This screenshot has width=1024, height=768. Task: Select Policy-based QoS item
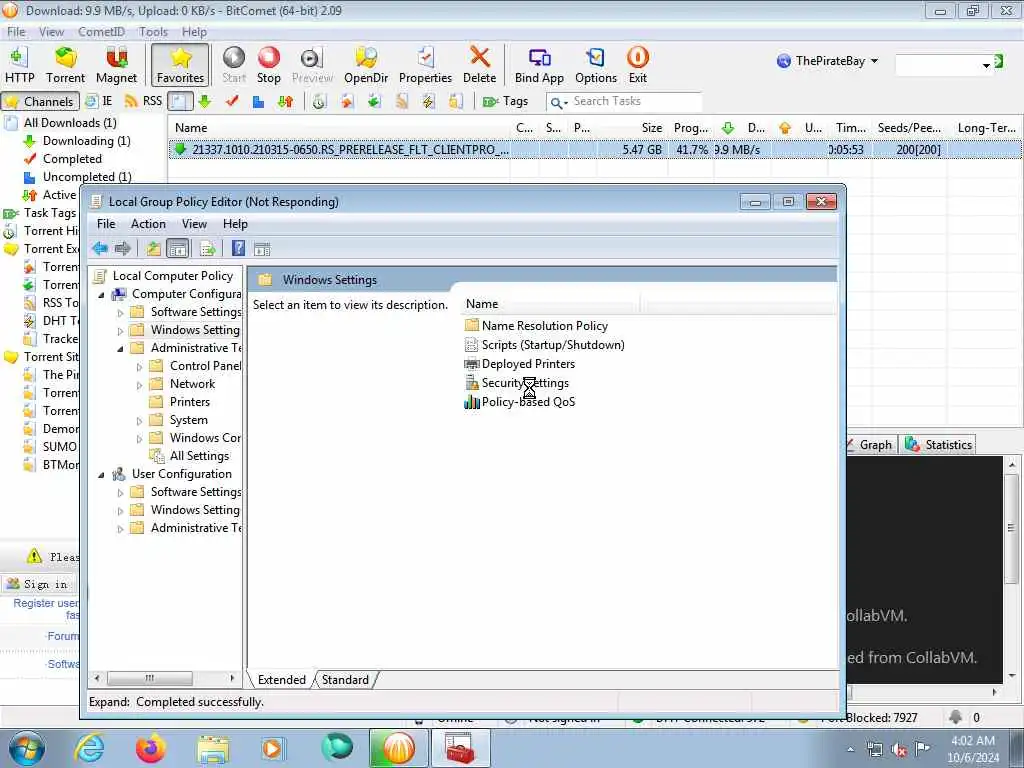pyautogui.click(x=528, y=402)
